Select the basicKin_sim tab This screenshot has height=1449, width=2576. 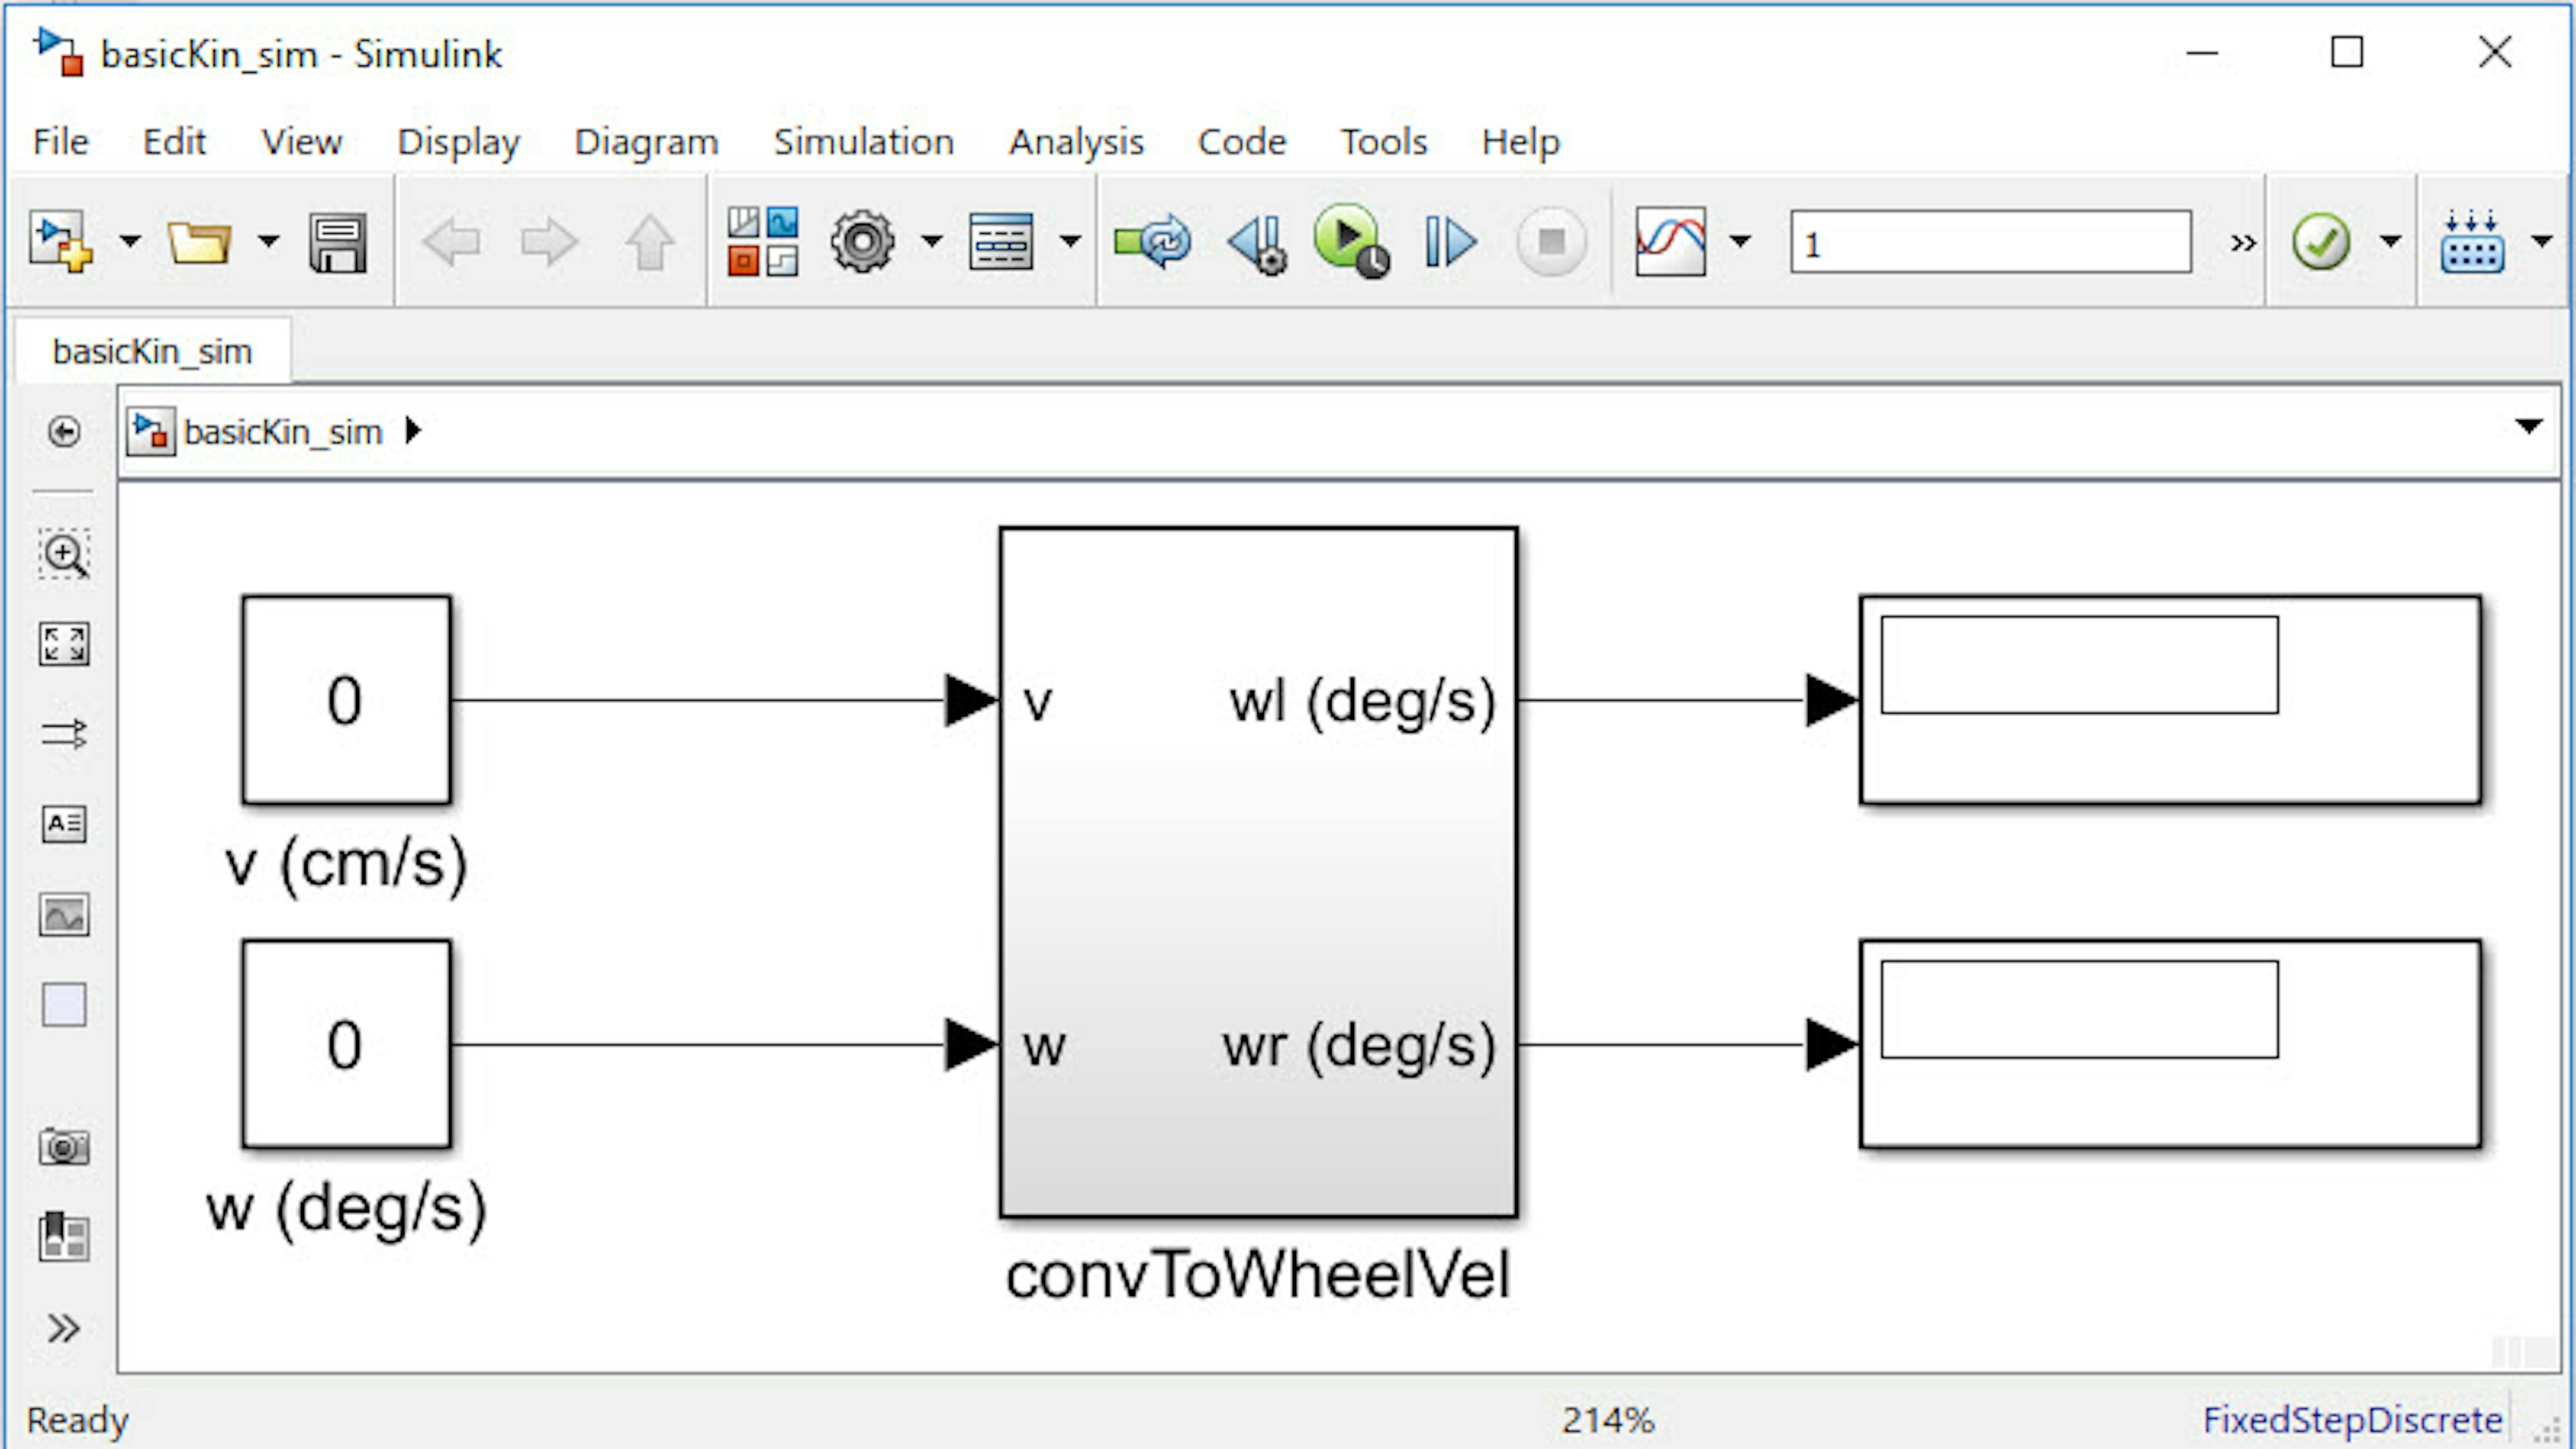[152, 351]
